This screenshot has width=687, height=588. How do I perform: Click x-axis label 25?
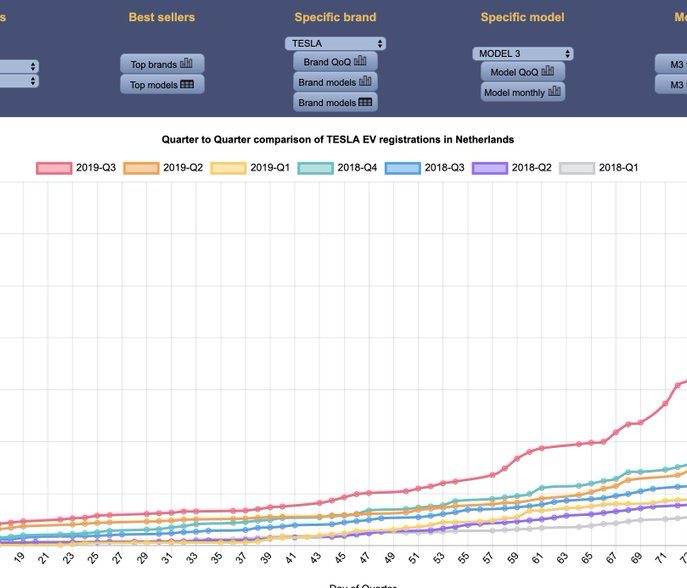[x=93, y=558]
